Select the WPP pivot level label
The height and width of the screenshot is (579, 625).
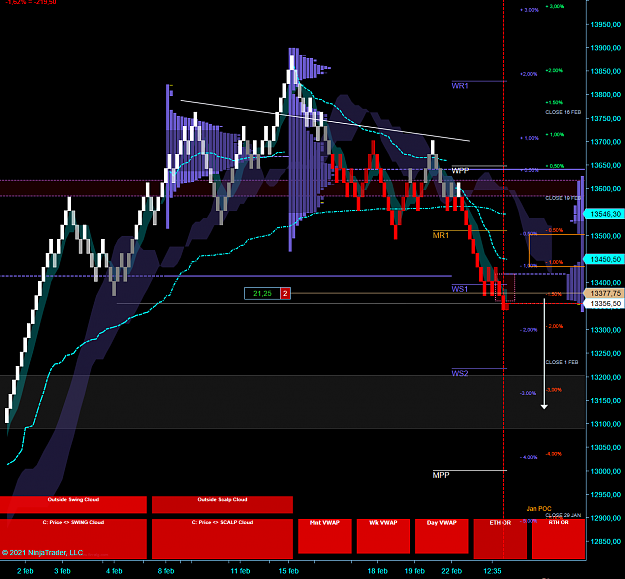tap(460, 171)
